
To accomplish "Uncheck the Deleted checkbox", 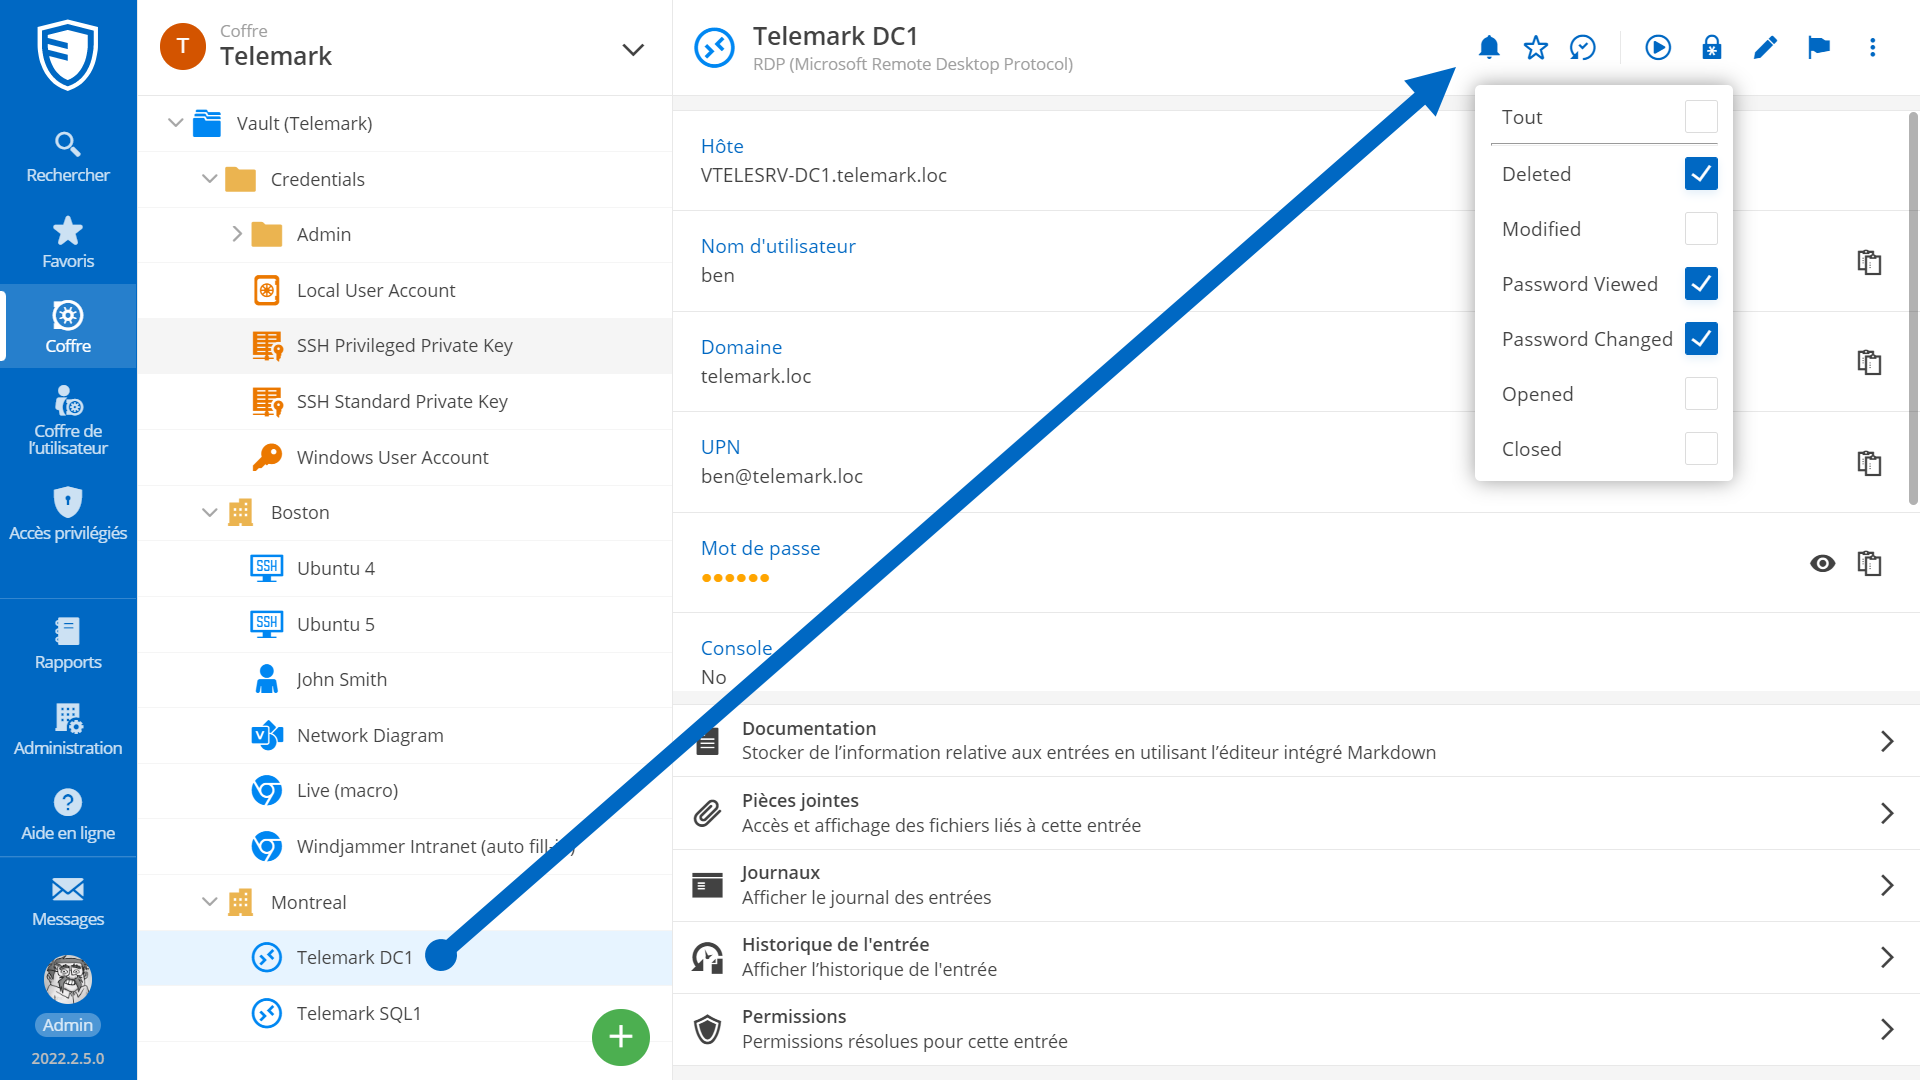I will 1700,174.
